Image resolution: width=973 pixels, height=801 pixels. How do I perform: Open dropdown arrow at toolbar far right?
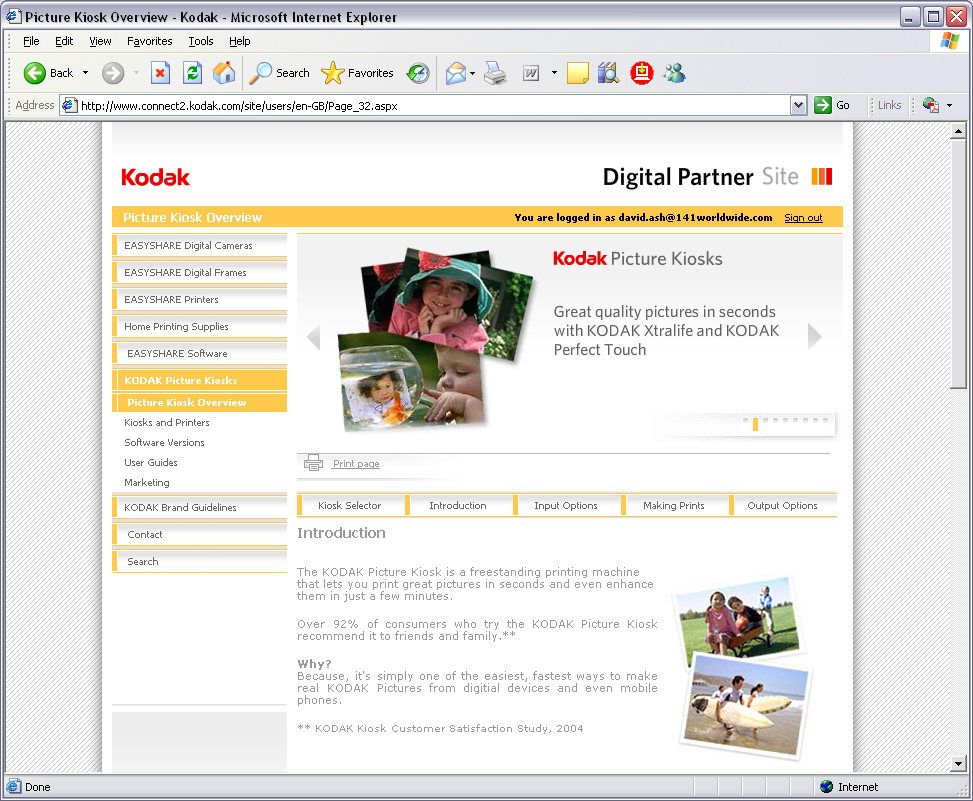point(949,105)
